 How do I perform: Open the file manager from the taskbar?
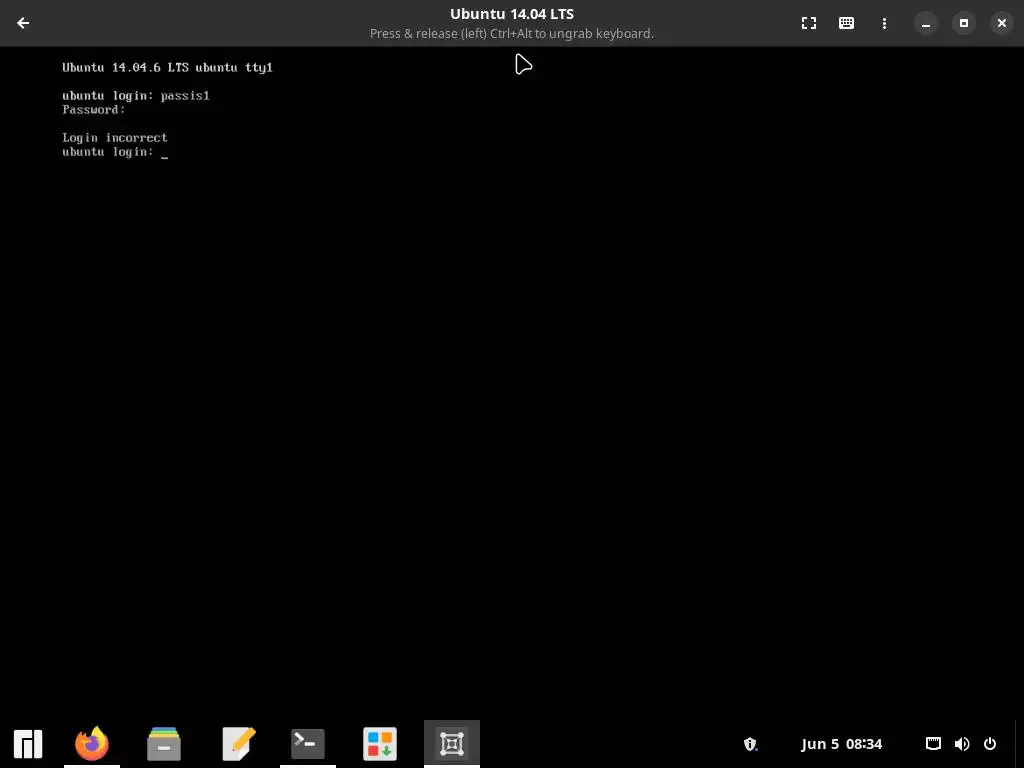164,744
